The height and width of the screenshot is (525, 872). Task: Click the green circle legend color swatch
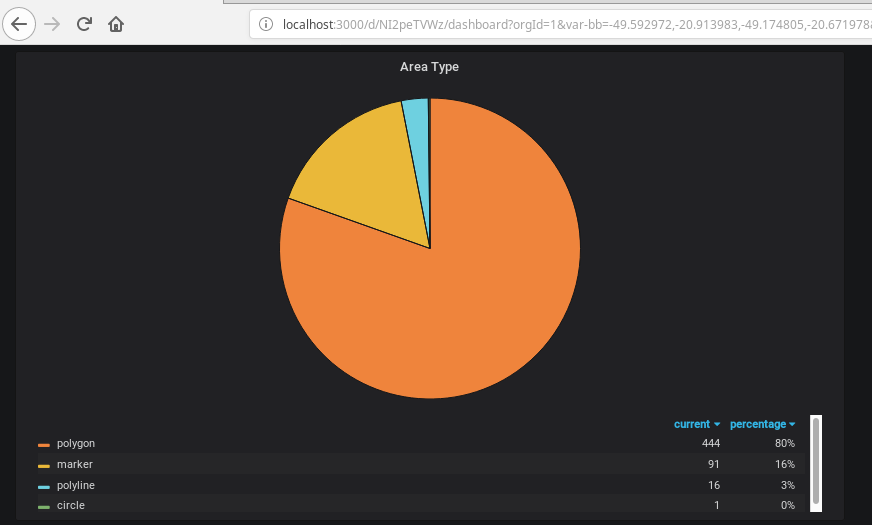[44, 507]
